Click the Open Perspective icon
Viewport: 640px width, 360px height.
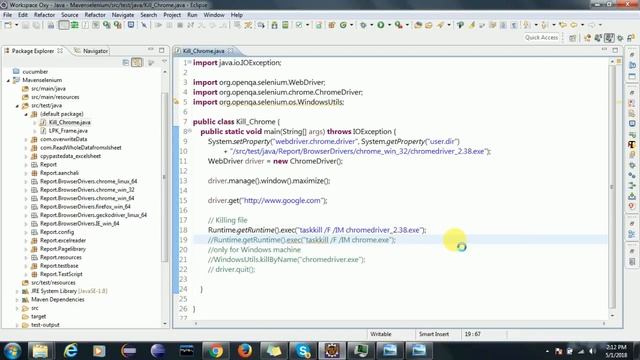pyautogui.click(x=572, y=38)
